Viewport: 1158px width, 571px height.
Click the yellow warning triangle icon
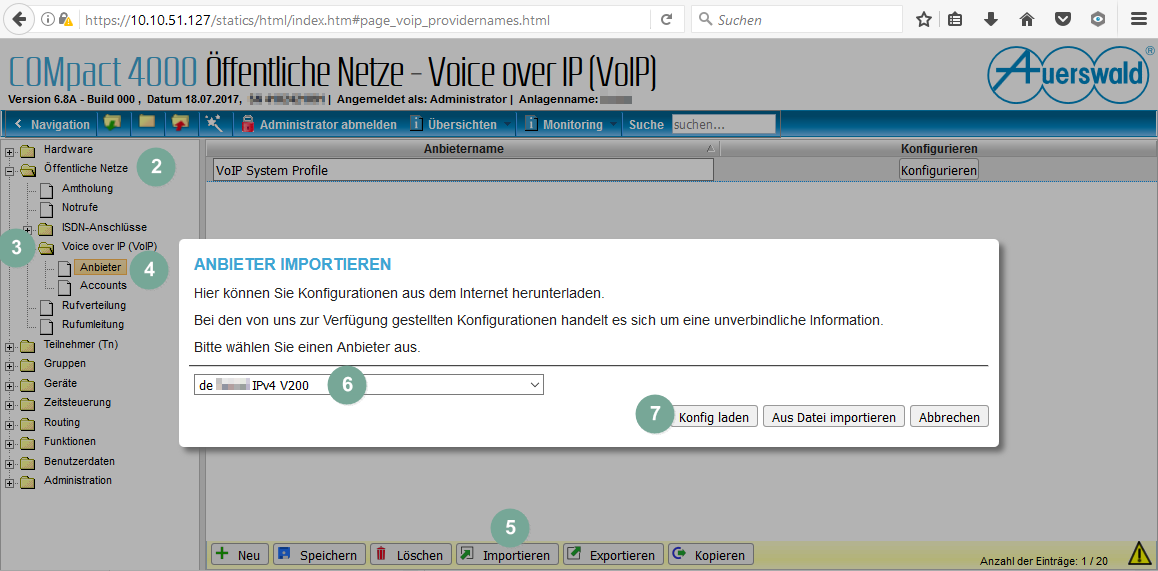(1139, 553)
